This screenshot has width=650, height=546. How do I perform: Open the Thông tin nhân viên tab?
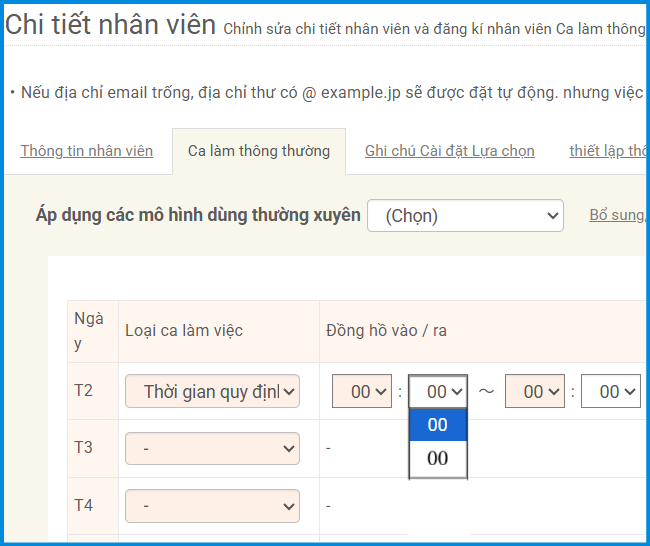pyautogui.click(x=87, y=151)
